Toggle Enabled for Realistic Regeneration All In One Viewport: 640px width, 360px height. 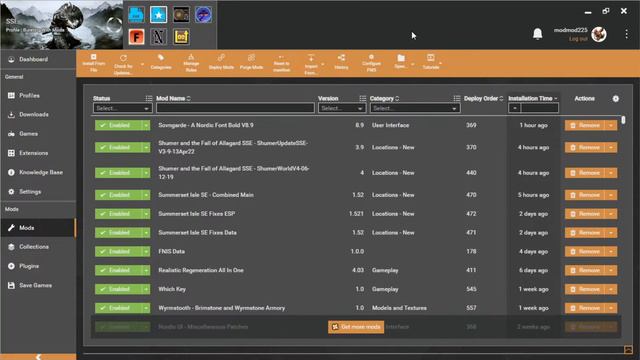click(x=118, y=270)
